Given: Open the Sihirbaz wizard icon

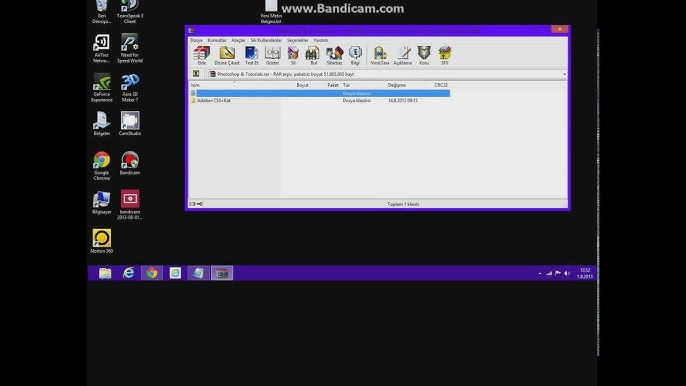Looking at the screenshot, I should tap(334, 56).
